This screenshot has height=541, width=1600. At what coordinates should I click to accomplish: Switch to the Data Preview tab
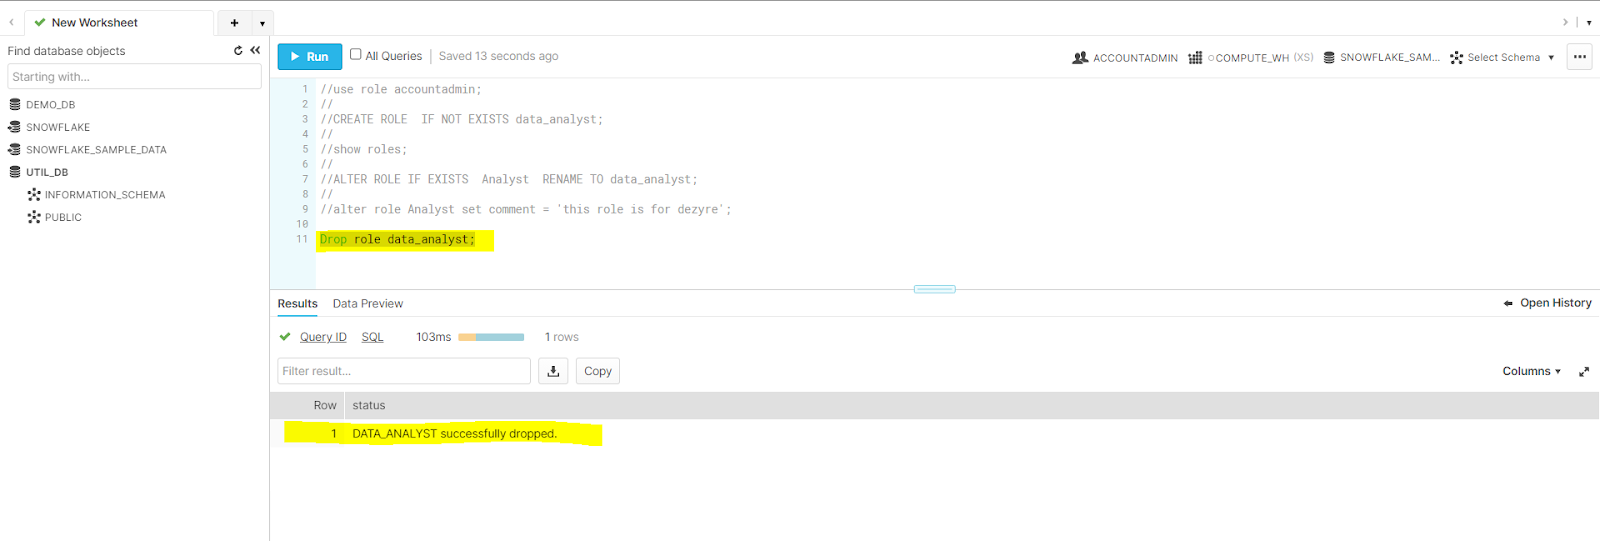368,304
